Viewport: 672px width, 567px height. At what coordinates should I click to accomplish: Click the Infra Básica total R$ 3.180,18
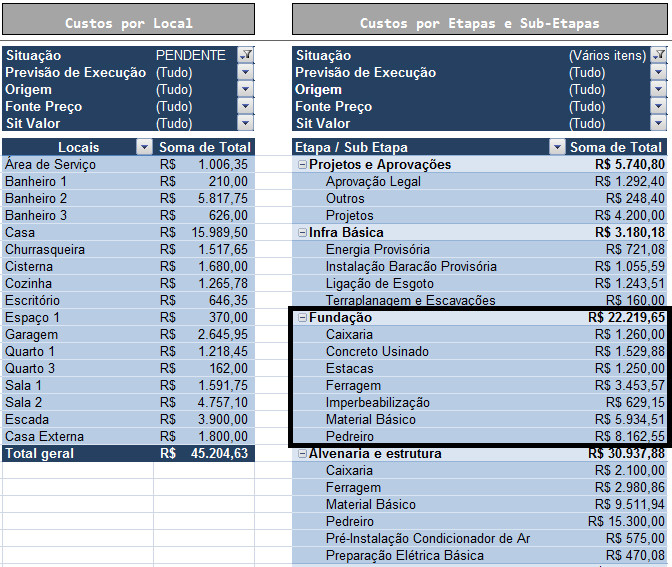tap(630, 233)
